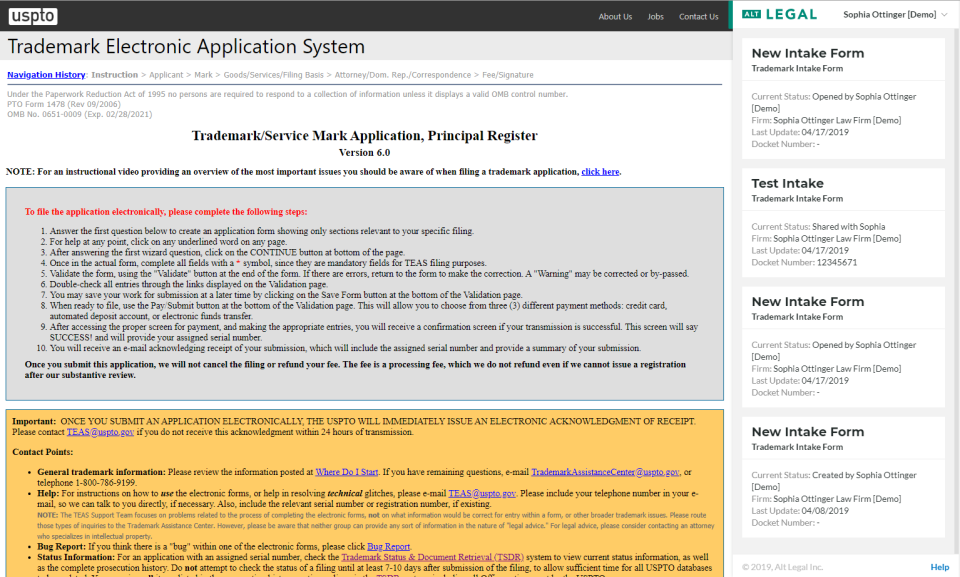Open the Test Intake card
The height and width of the screenshot is (577, 960).
coord(843,222)
